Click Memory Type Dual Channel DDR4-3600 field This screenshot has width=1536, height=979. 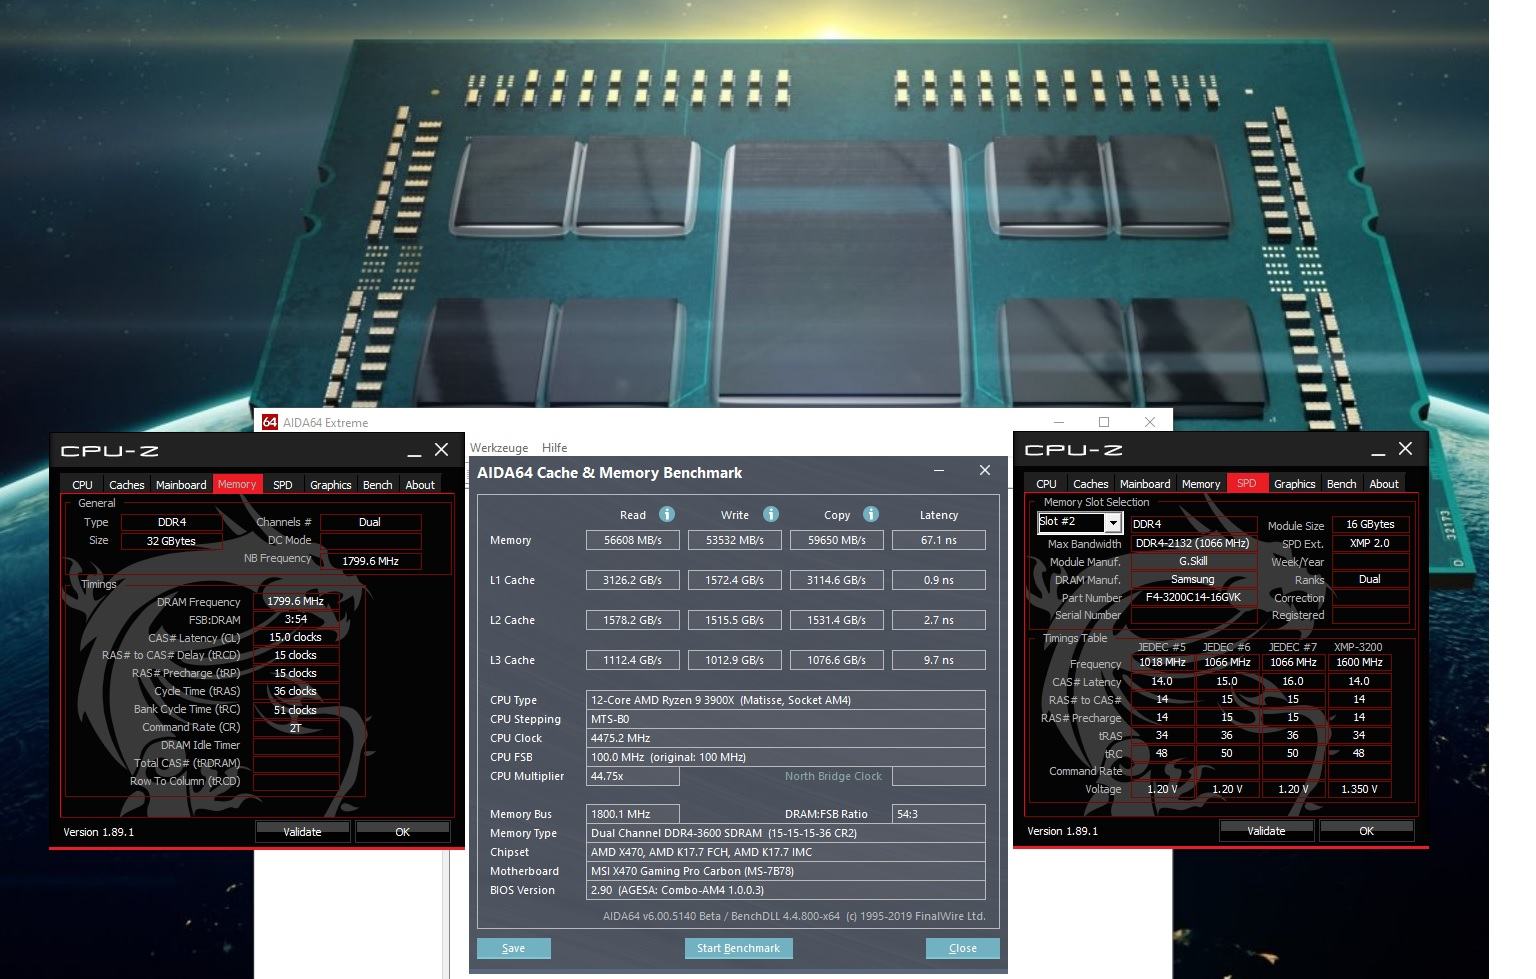pos(786,833)
